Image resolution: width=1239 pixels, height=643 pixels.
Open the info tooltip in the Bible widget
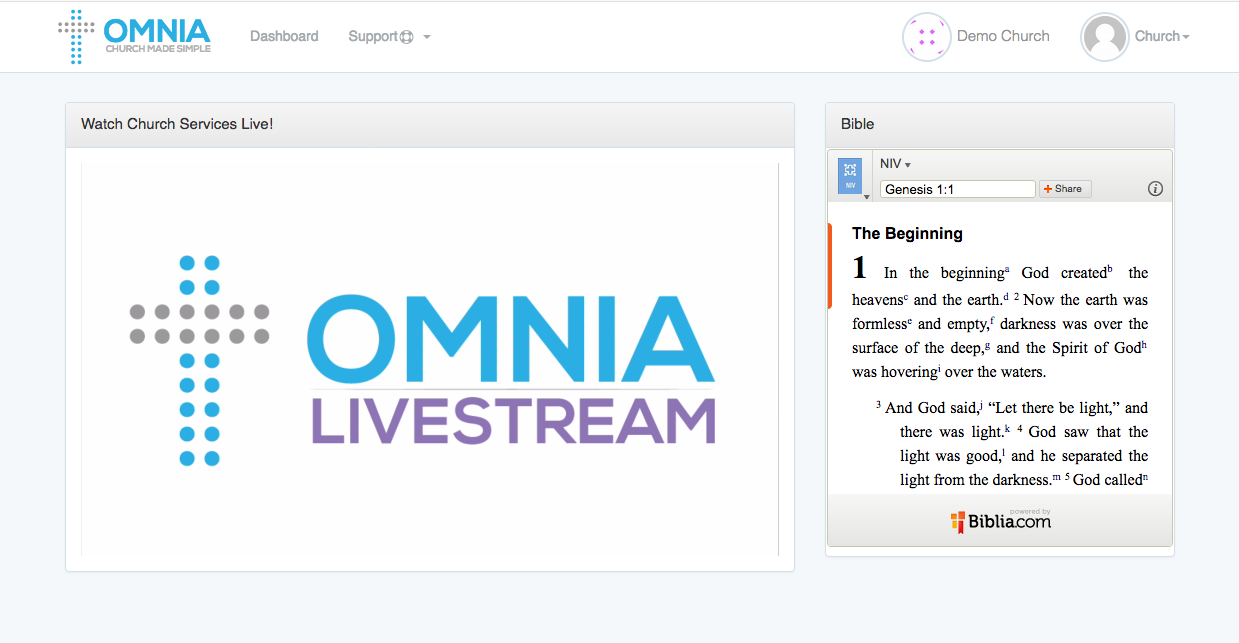(x=1155, y=188)
